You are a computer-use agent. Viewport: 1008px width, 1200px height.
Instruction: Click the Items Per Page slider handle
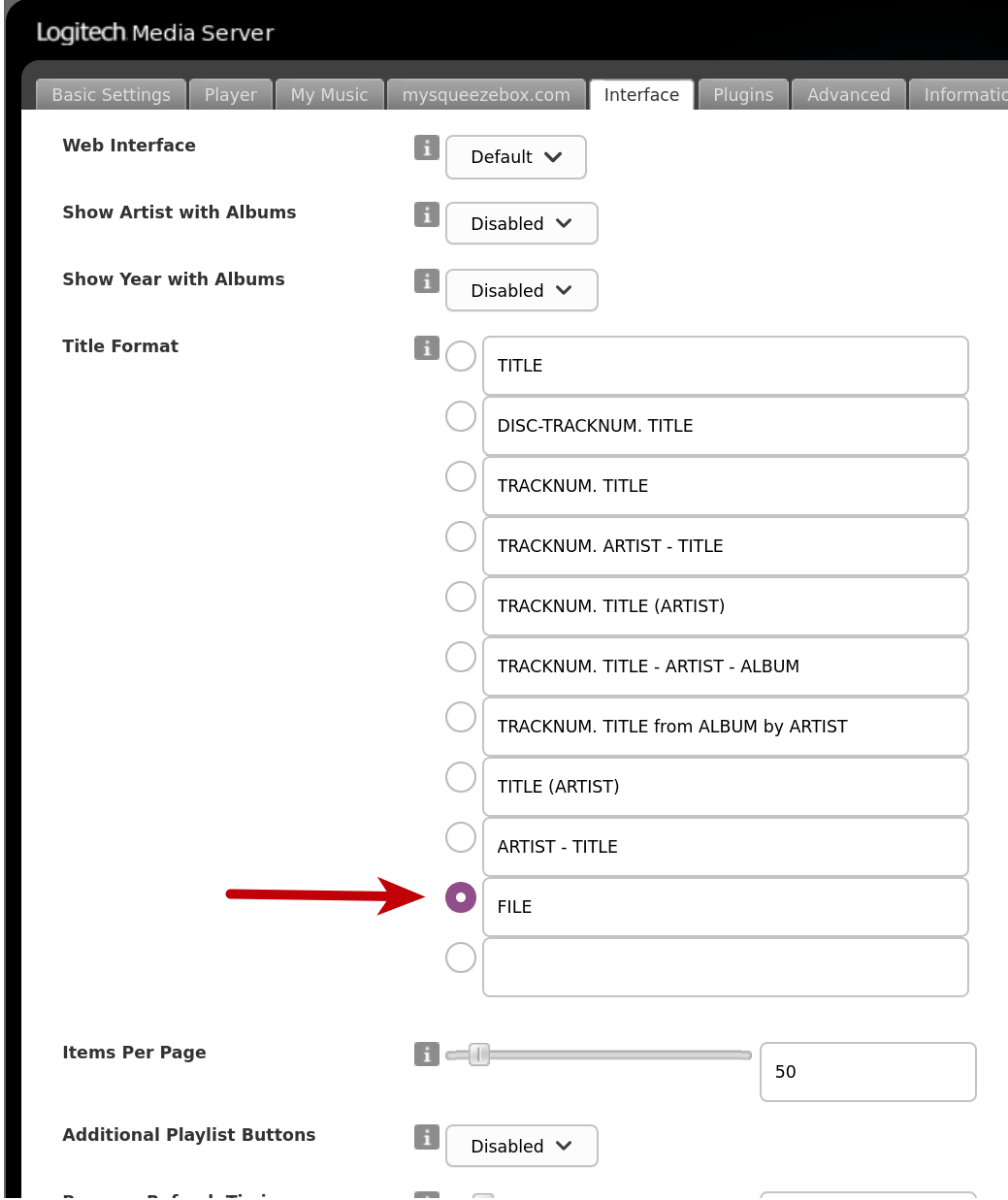(x=479, y=1054)
